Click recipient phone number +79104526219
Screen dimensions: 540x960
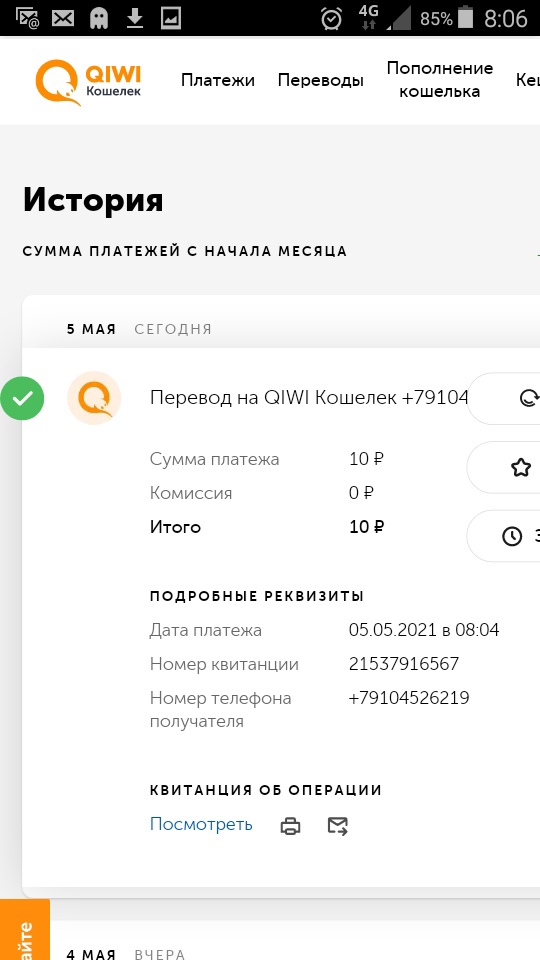tap(408, 698)
